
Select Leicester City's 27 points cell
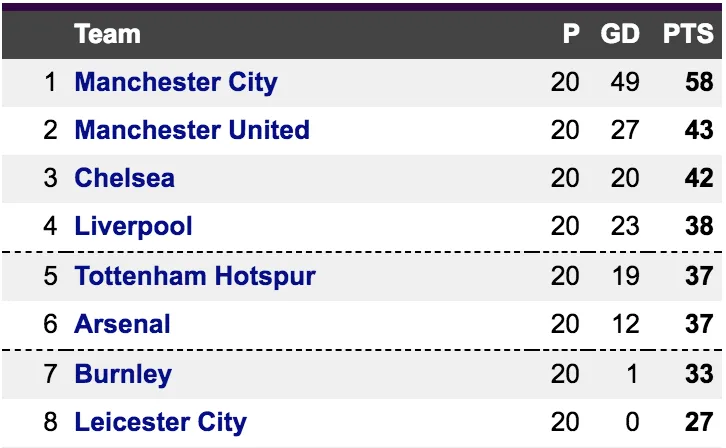tap(699, 422)
